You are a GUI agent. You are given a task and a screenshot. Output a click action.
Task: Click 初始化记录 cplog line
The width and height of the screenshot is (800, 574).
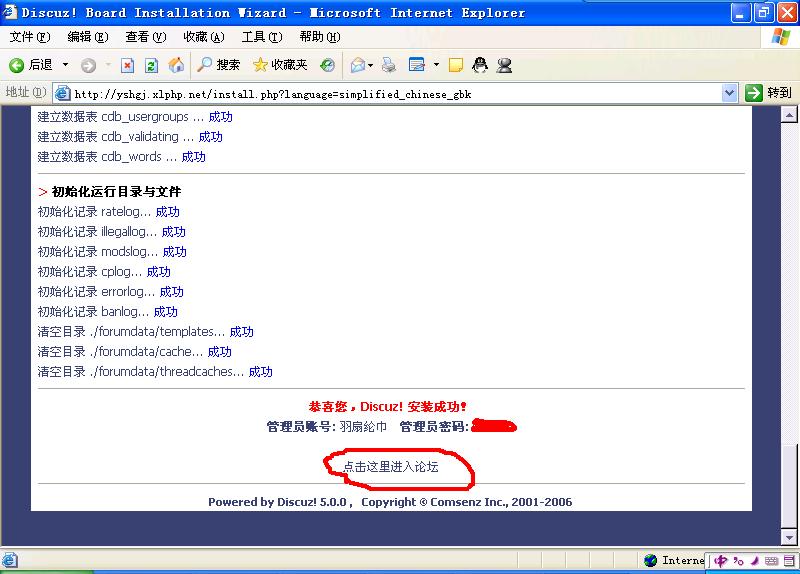(104, 271)
